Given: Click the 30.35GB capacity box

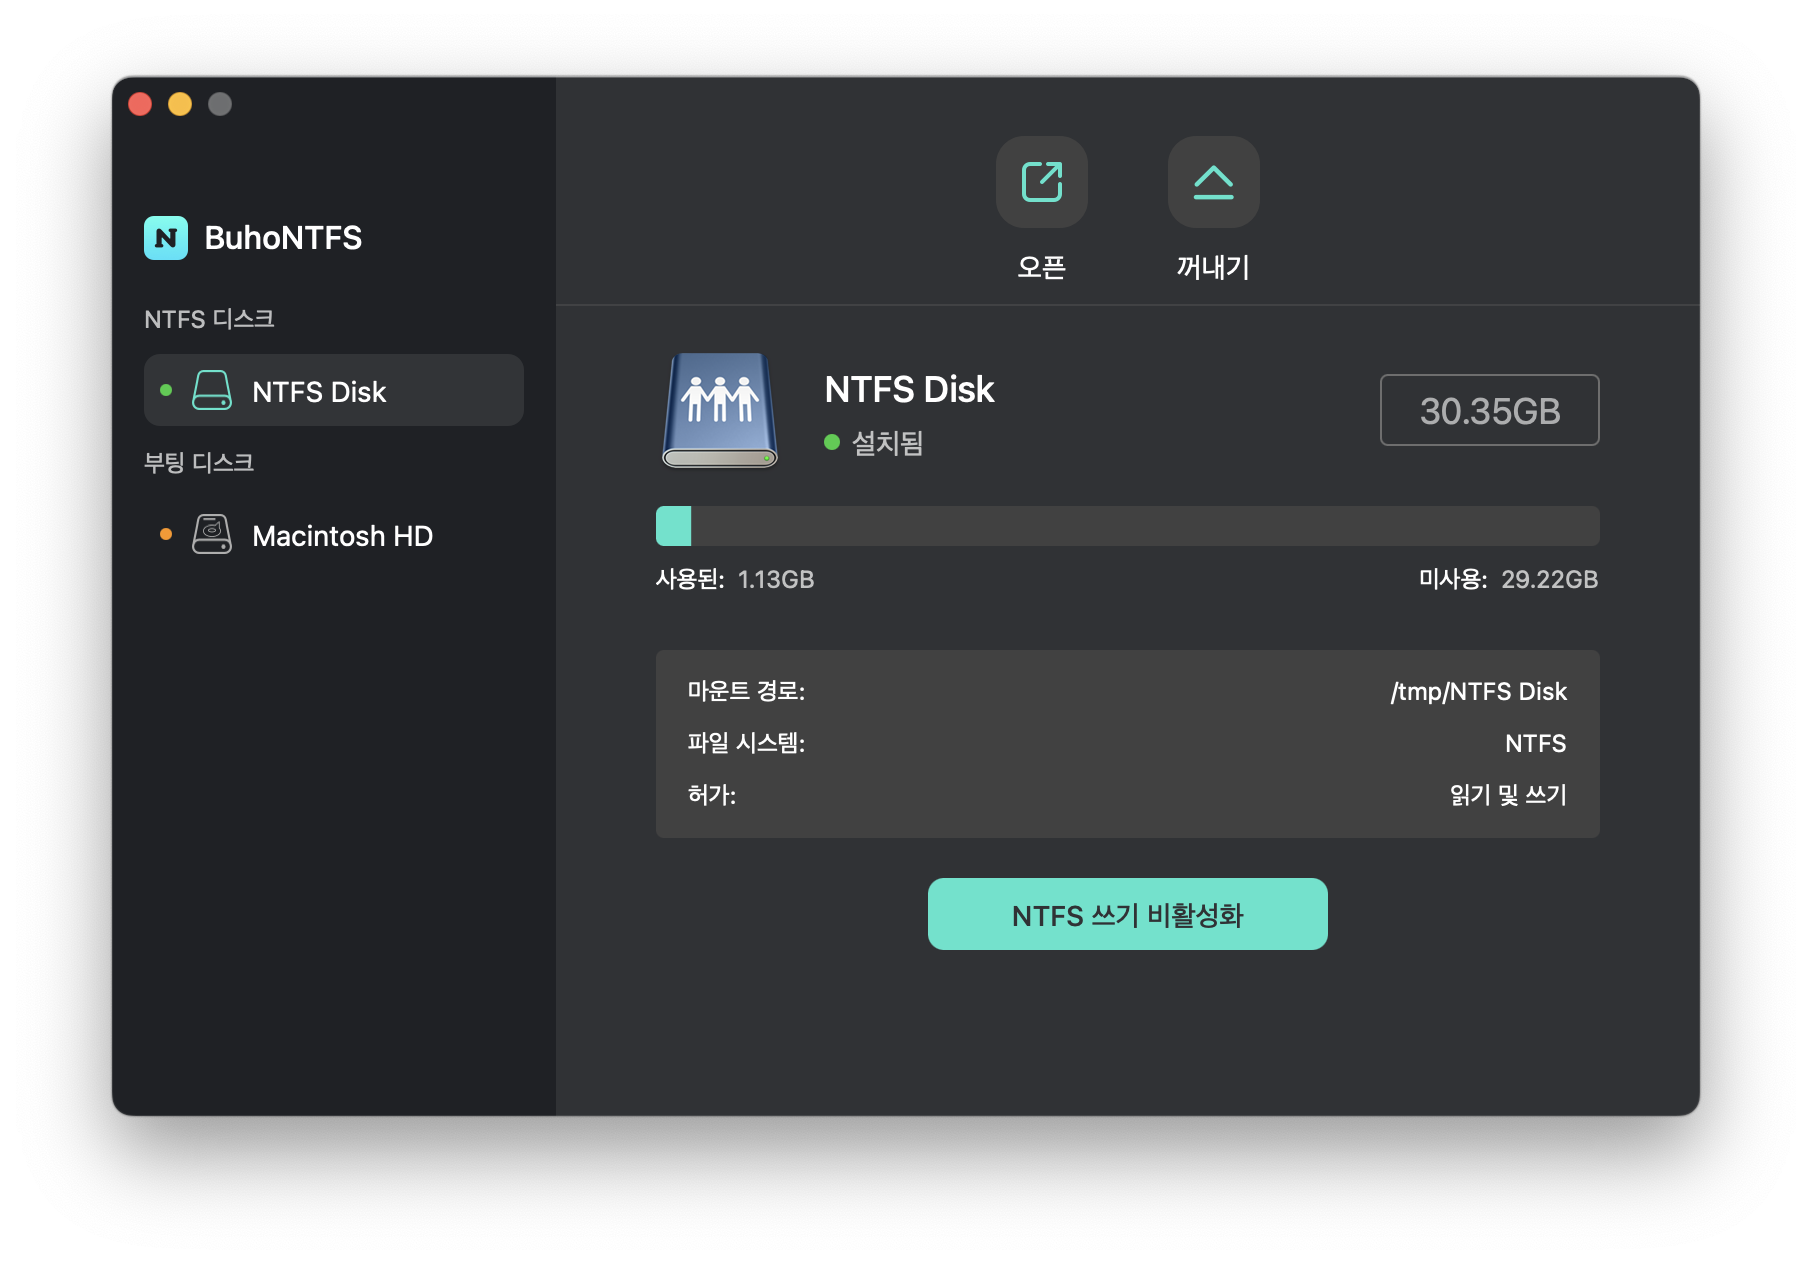Looking at the screenshot, I should click(x=1489, y=410).
